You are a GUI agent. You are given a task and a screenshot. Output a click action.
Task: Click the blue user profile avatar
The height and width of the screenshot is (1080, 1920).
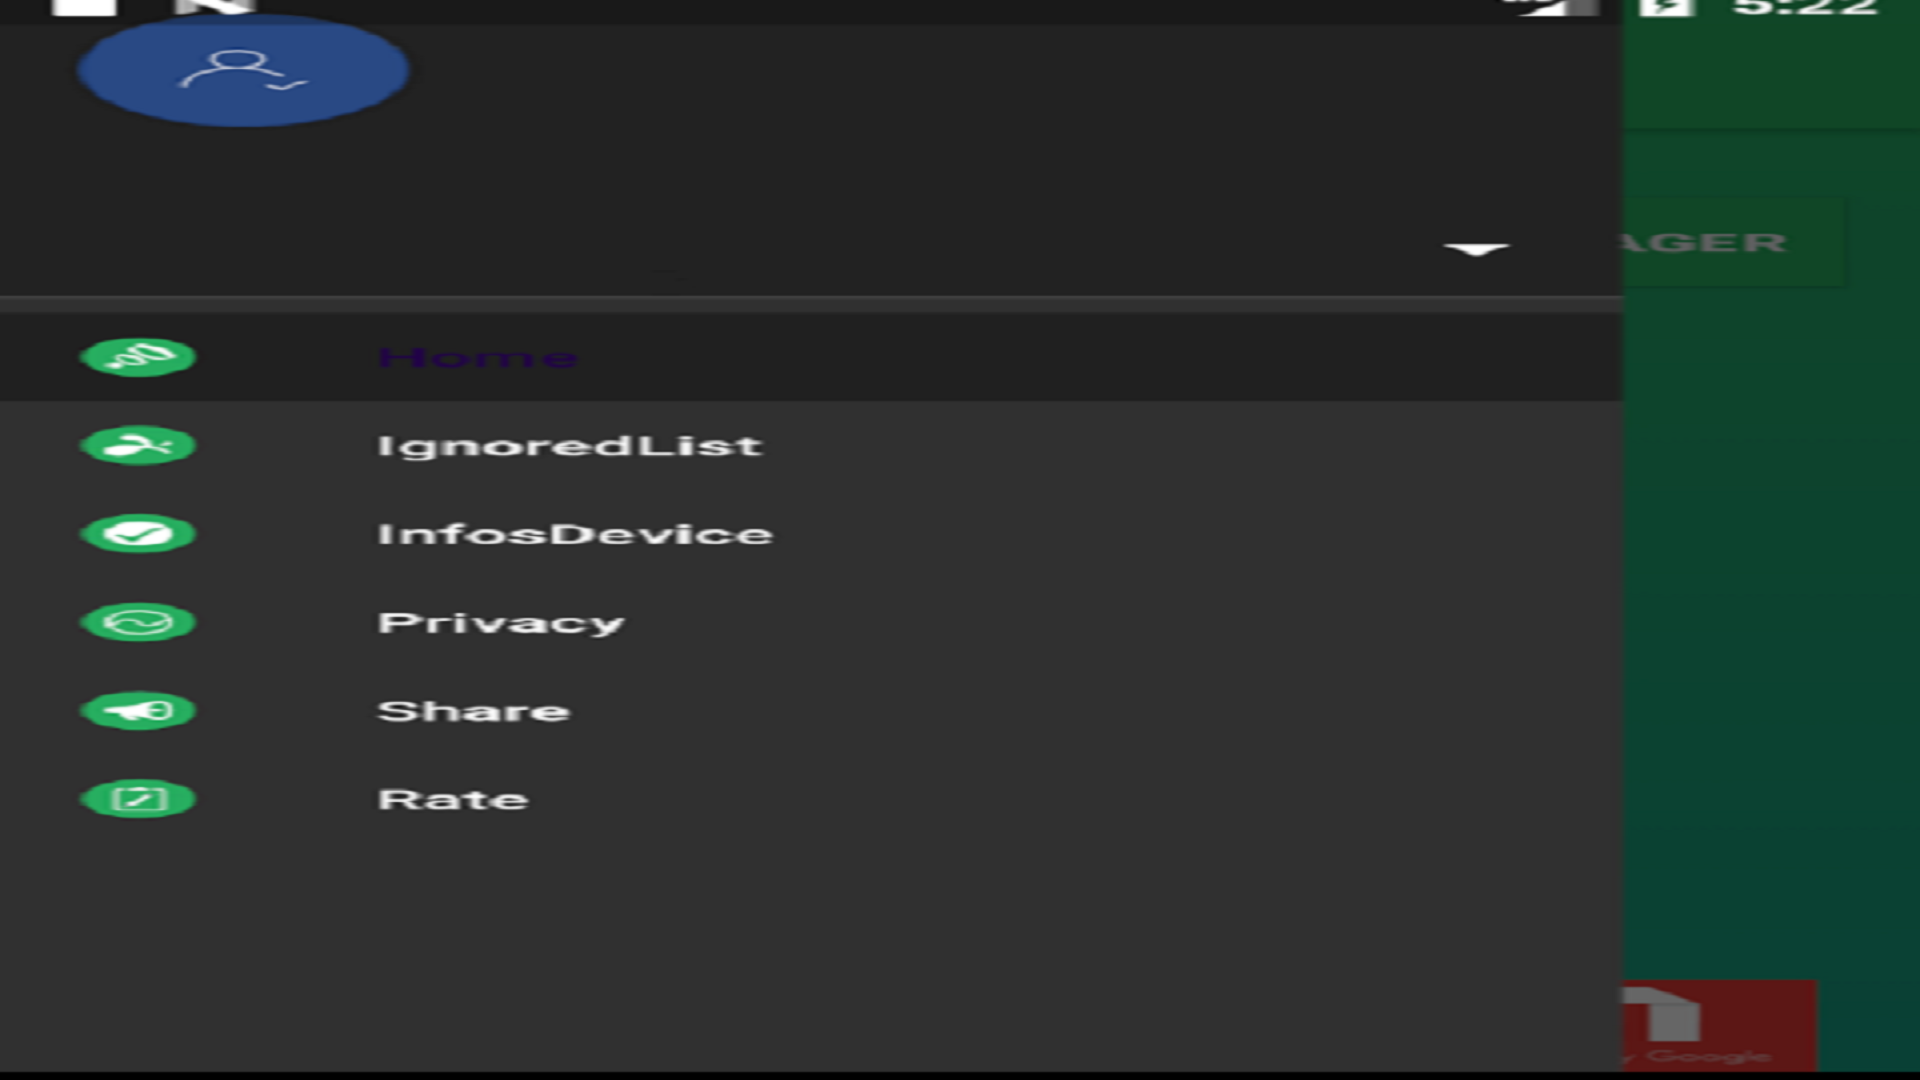[x=243, y=71]
